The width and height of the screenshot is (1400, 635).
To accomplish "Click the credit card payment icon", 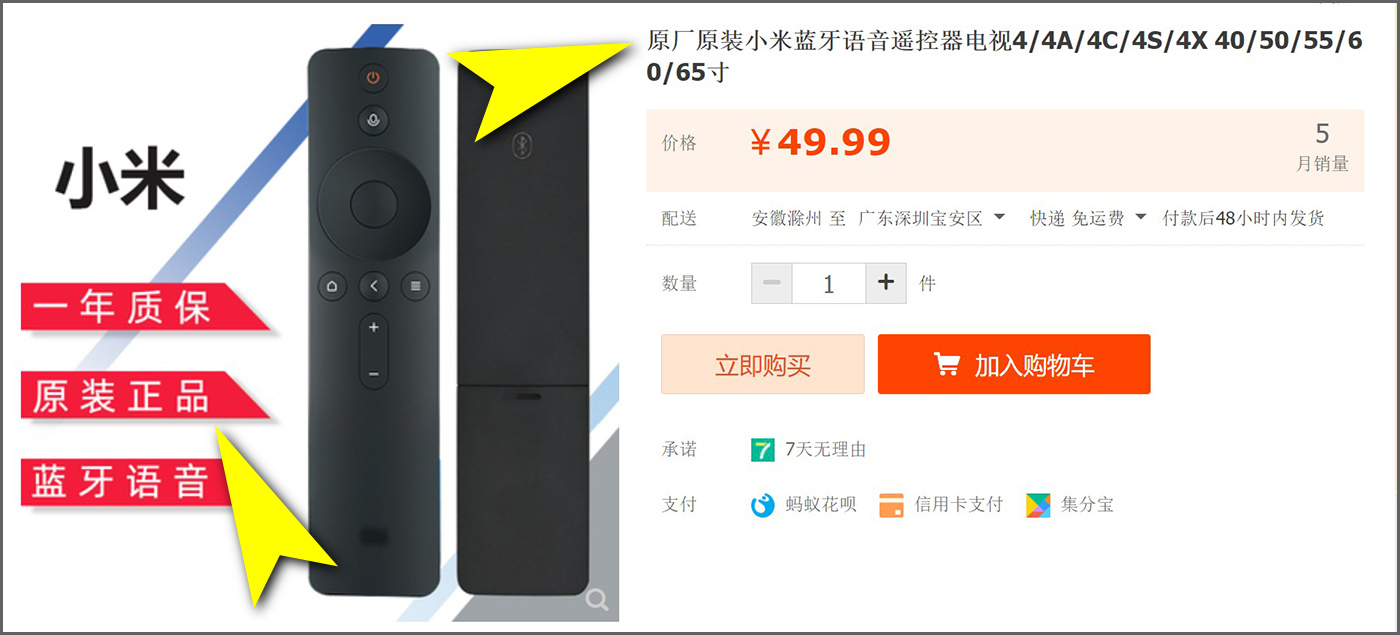I will pos(891,505).
